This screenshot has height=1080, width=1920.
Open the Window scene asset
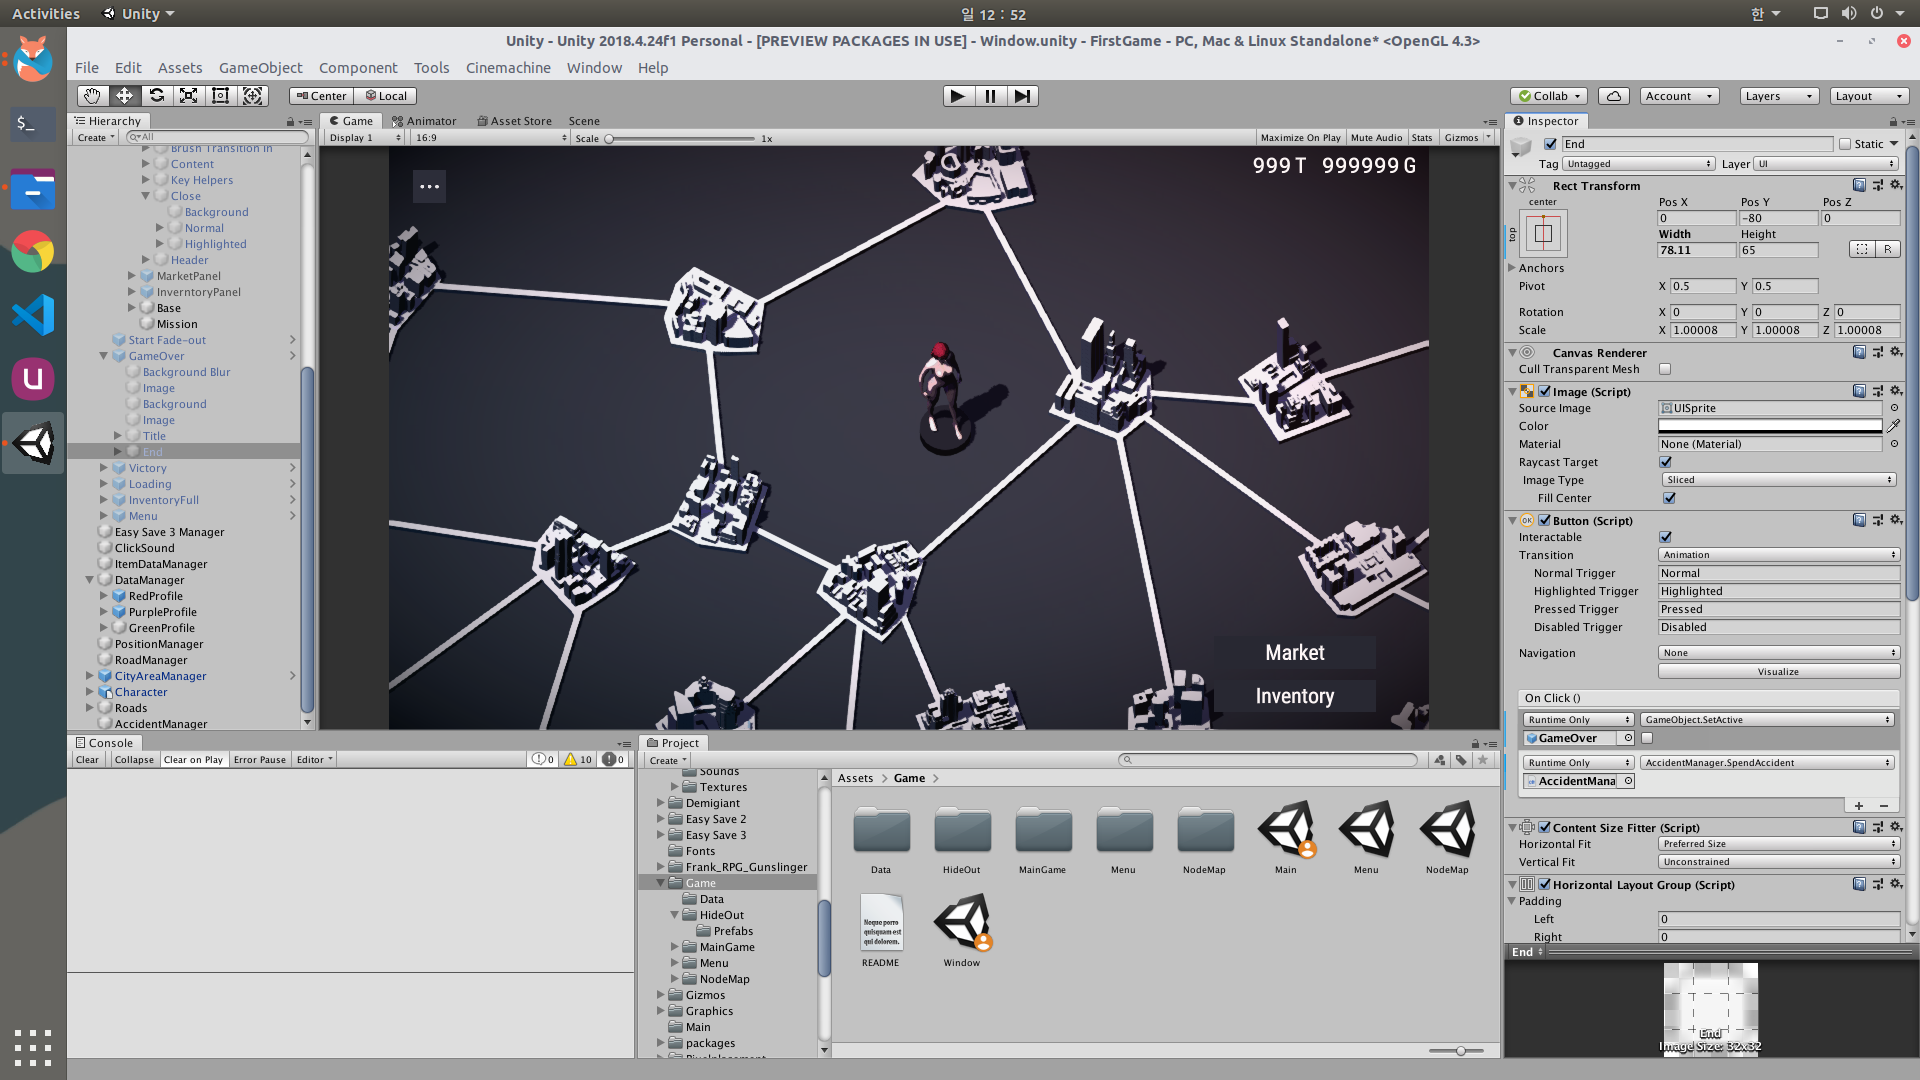point(962,931)
